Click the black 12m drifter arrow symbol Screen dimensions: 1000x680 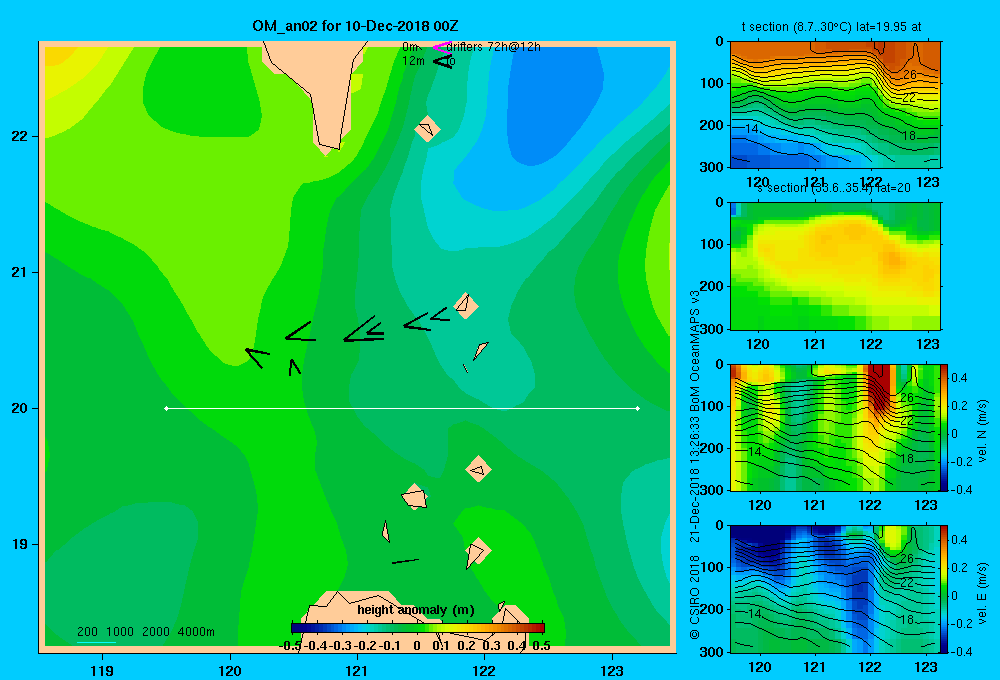443,61
